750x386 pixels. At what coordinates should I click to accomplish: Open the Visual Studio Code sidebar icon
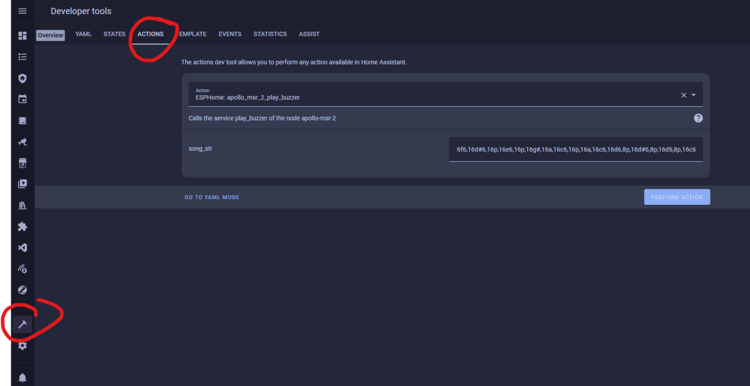coord(22,248)
